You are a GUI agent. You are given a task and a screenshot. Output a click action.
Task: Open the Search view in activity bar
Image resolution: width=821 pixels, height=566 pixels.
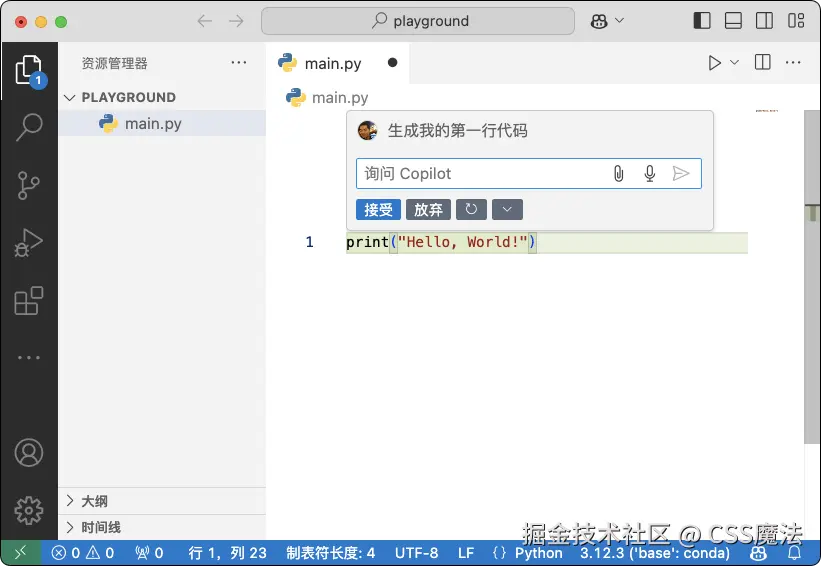point(29,127)
